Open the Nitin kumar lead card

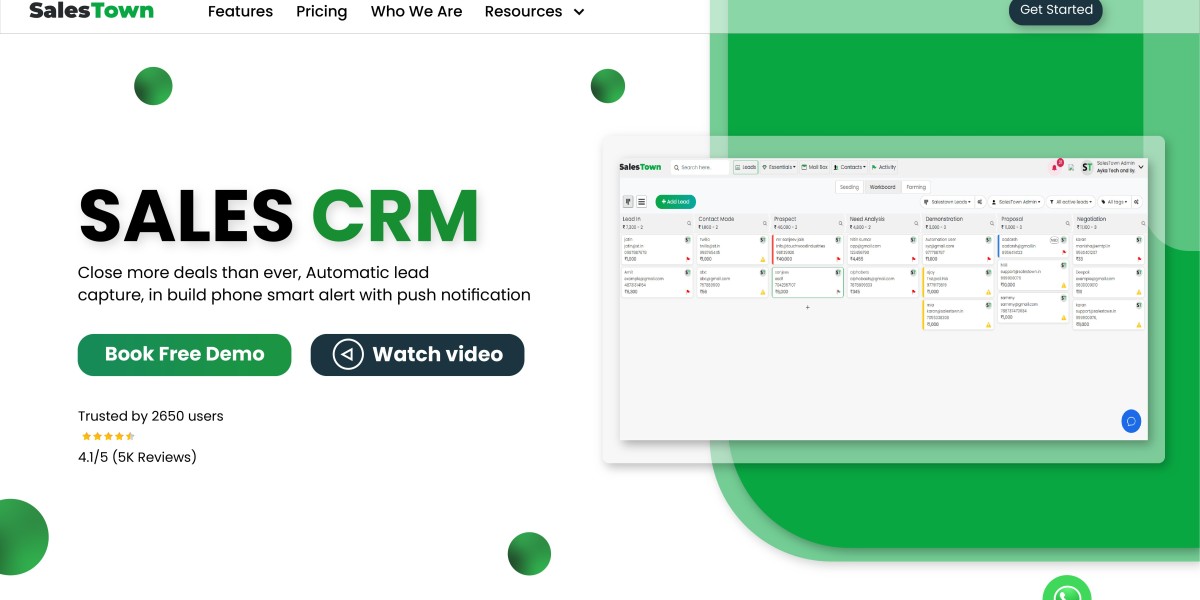pyautogui.click(x=884, y=250)
